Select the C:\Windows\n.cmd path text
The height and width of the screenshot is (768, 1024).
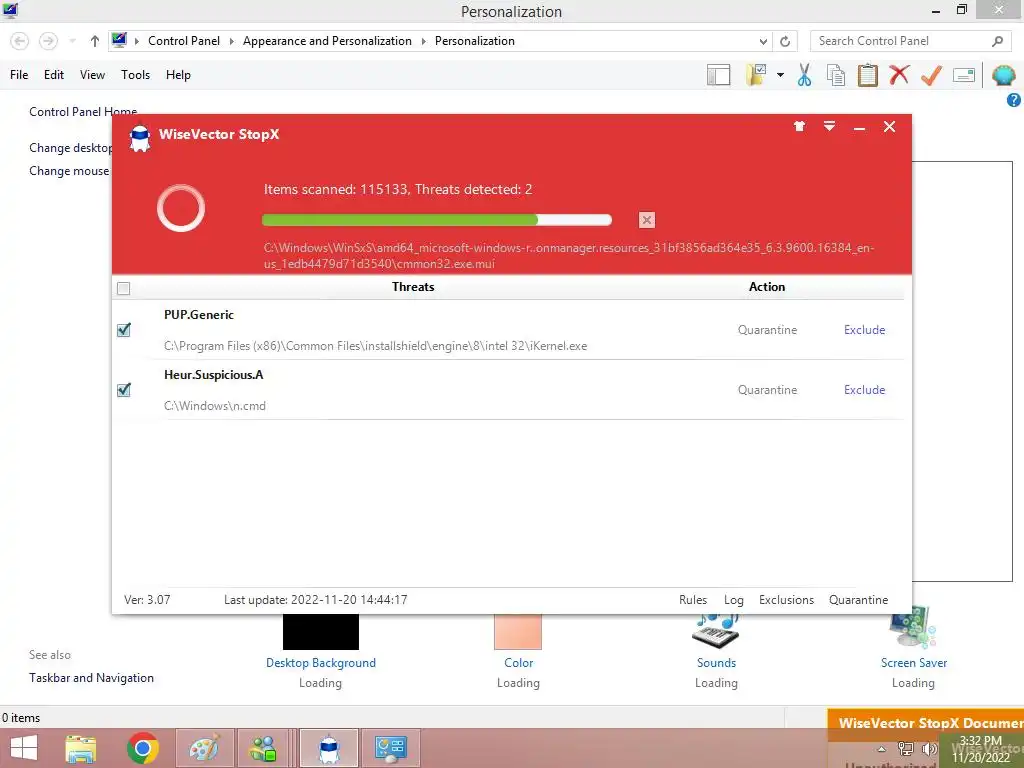(x=215, y=406)
